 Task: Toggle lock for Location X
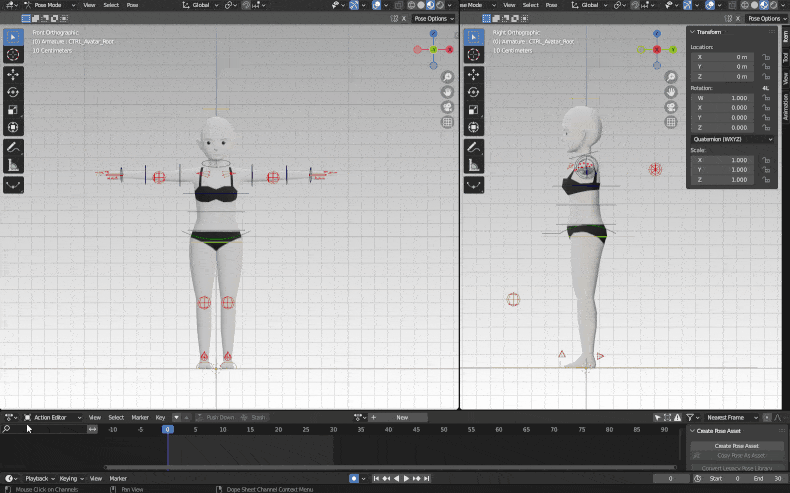[x=766, y=57]
